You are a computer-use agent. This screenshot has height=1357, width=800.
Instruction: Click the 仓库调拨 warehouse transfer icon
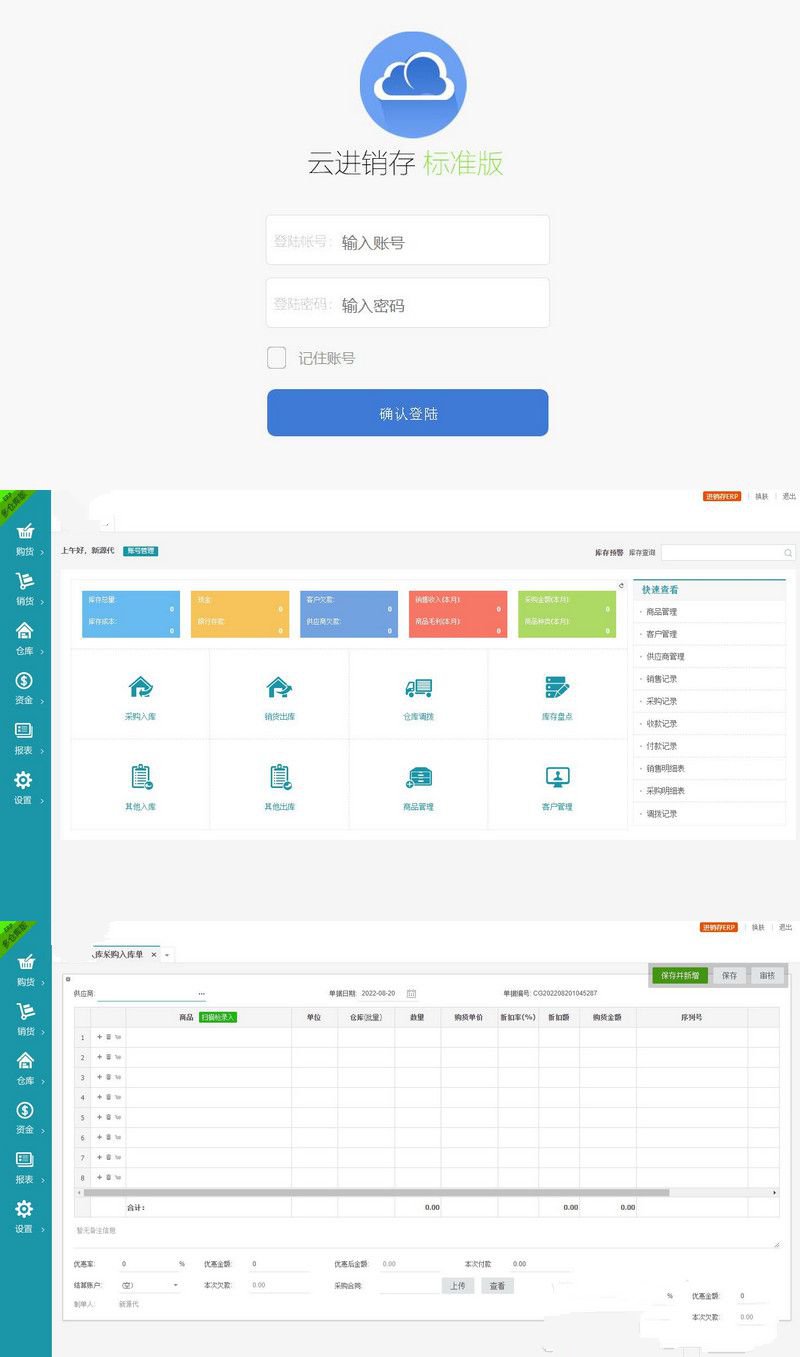point(420,697)
